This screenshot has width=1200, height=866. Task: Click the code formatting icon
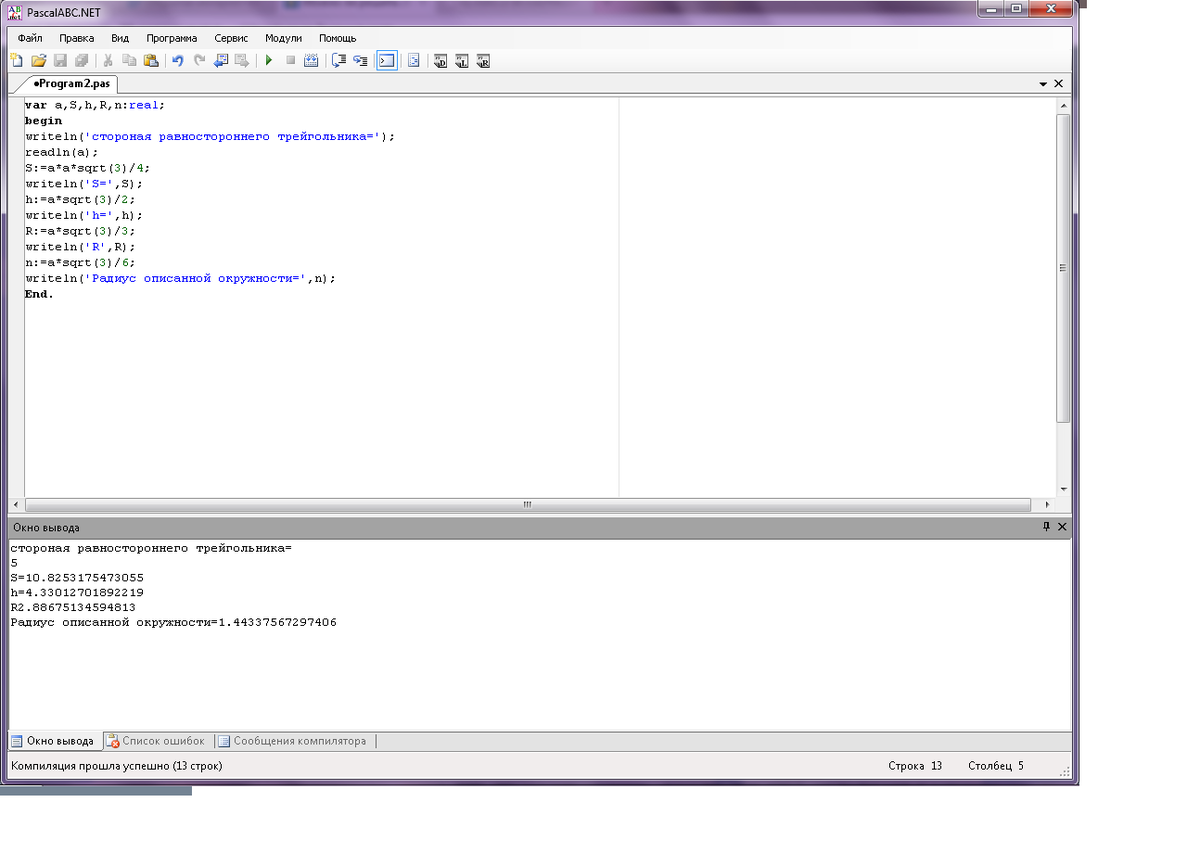pos(414,61)
